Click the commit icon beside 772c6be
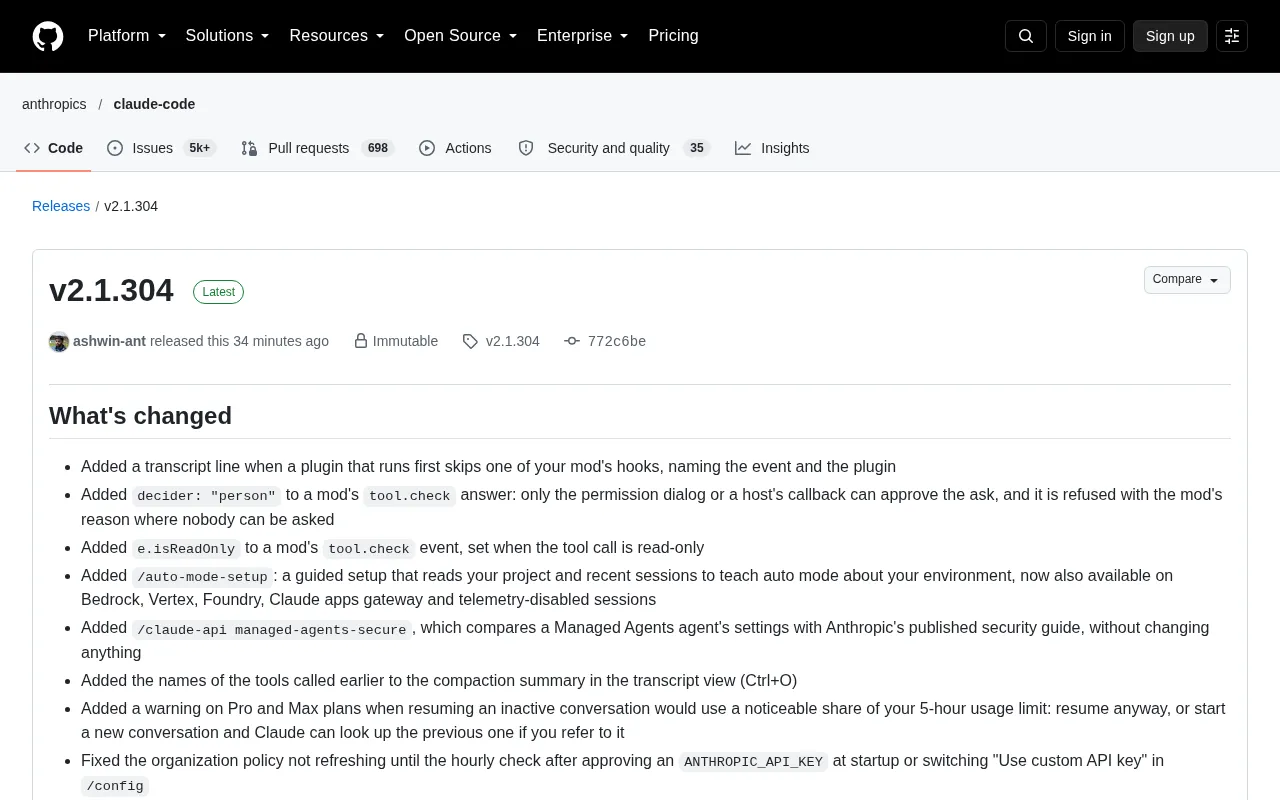 pos(572,342)
